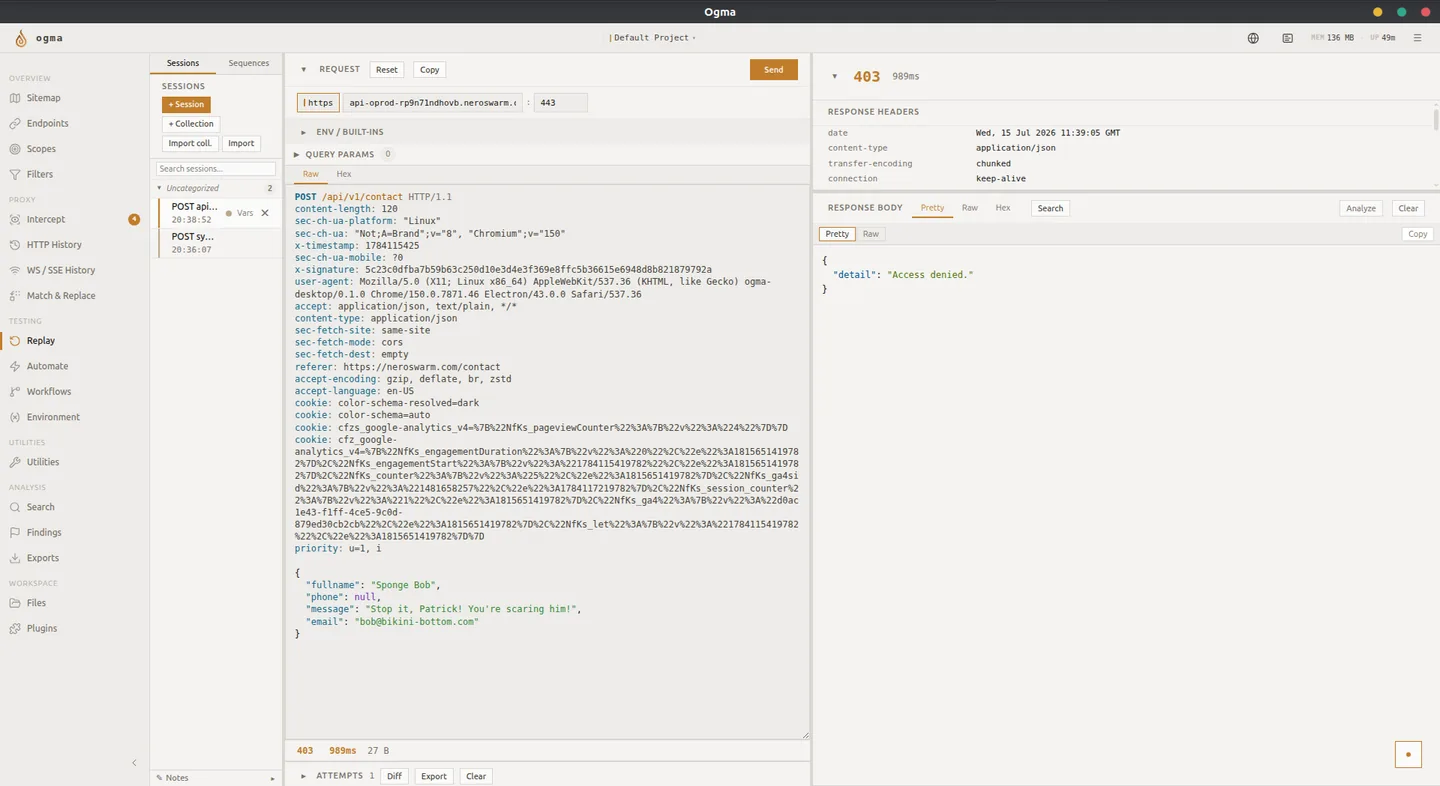Open the hamburger menu icon at top right
The image size is (1440, 786).
coord(1417,38)
